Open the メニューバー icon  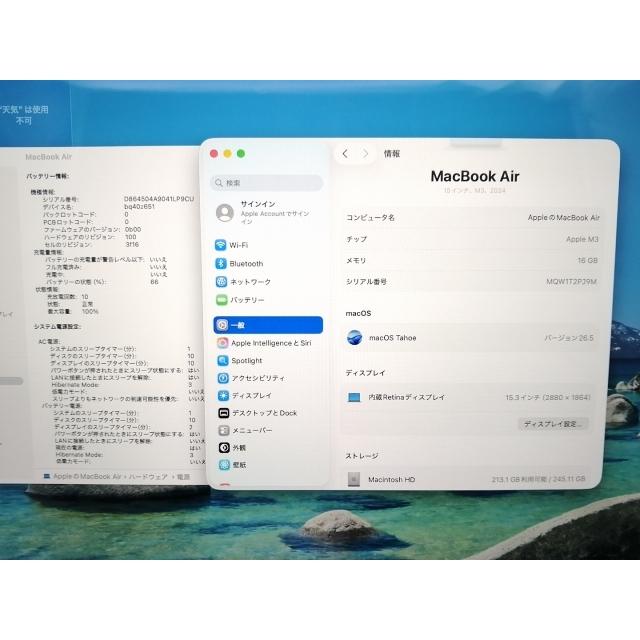click(x=224, y=430)
